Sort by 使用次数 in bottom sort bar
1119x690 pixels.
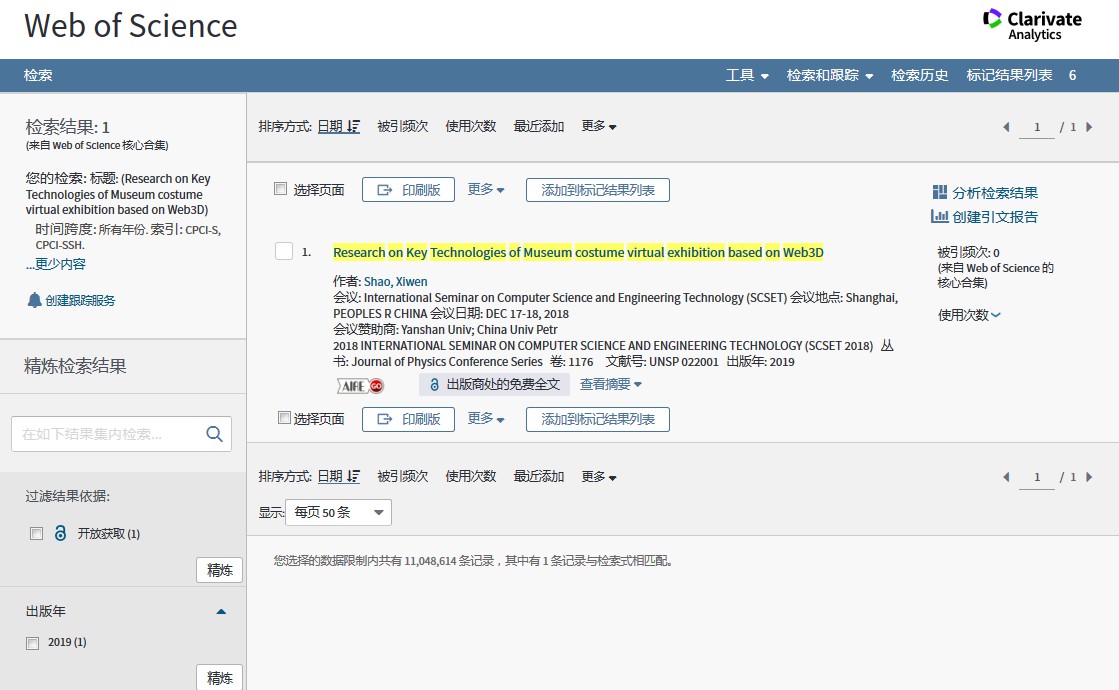click(x=470, y=476)
